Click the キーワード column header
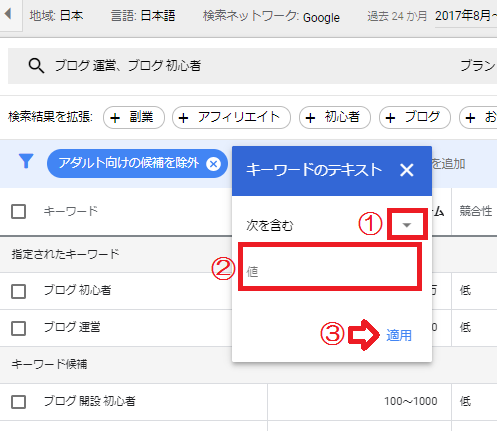 (x=71, y=211)
